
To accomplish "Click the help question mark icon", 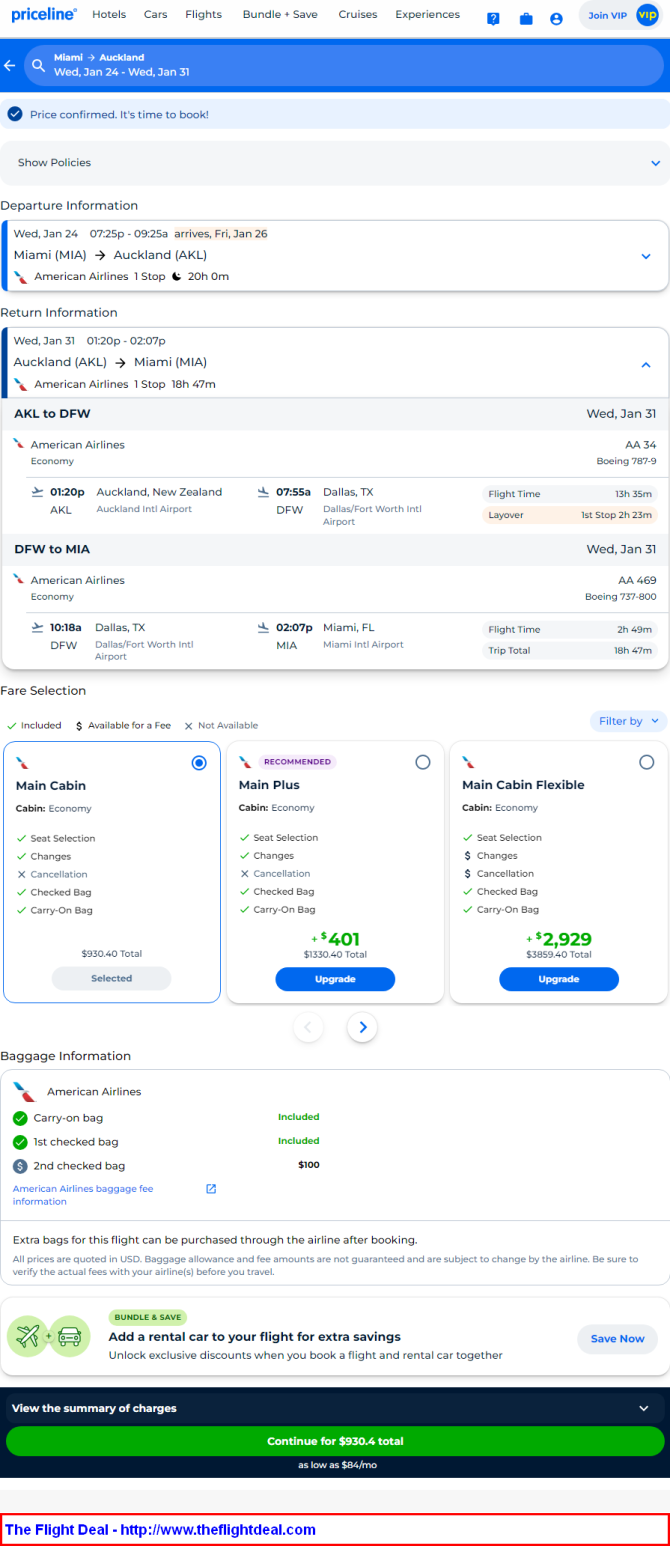I will (x=493, y=18).
